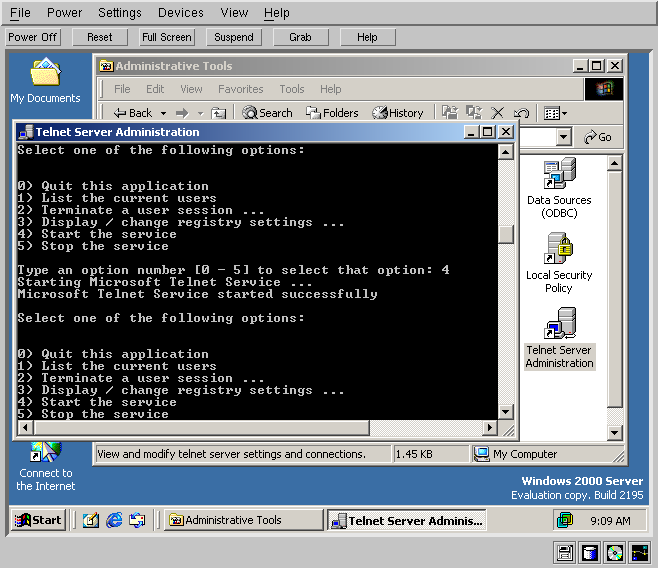Click the Help toolbar button

click(x=367, y=37)
